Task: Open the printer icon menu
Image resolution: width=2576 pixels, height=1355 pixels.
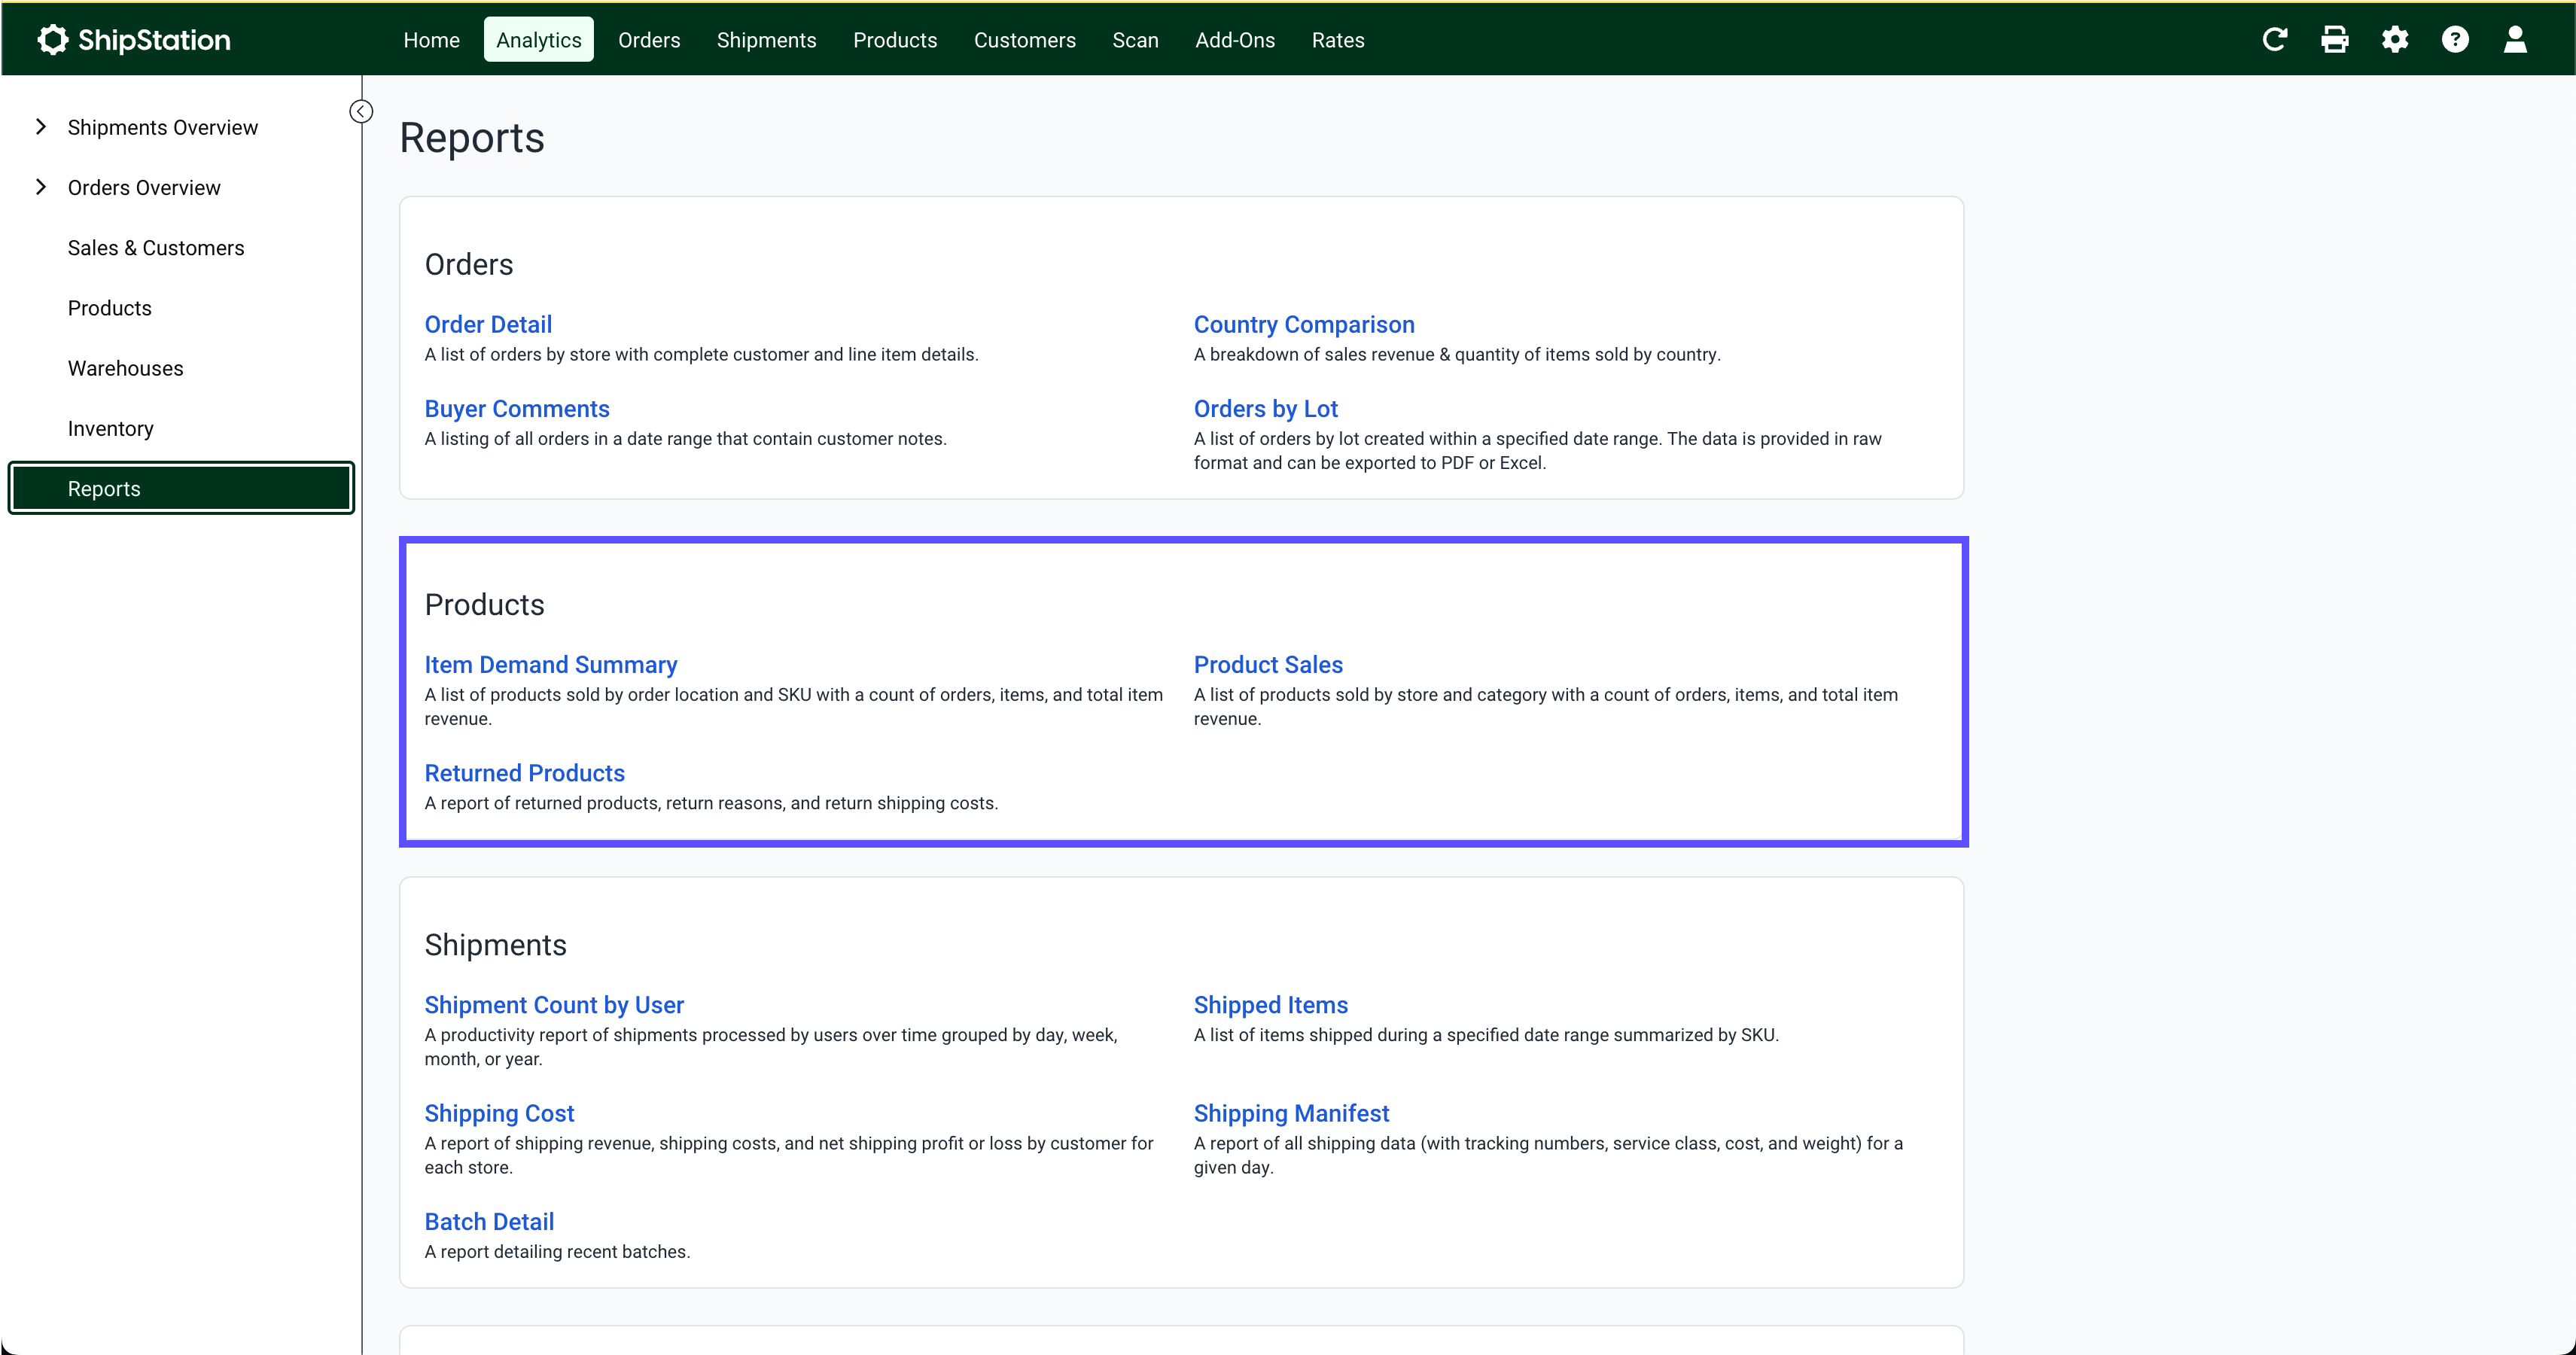Action: 2334,40
